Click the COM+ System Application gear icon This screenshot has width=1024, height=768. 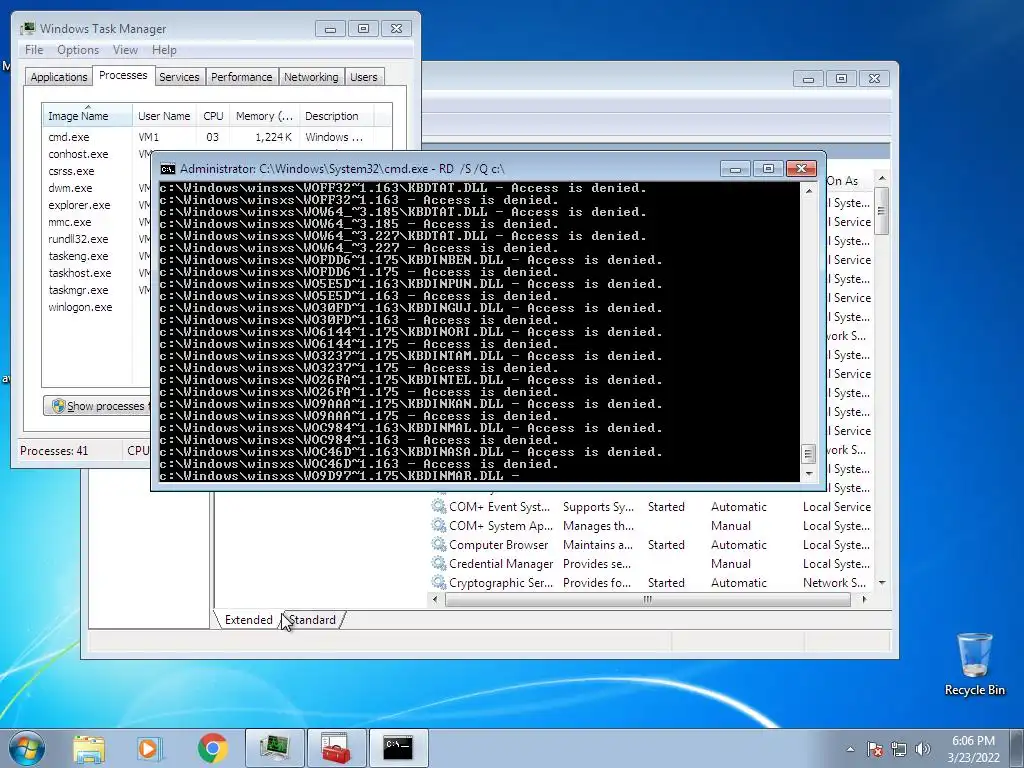(x=438, y=525)
